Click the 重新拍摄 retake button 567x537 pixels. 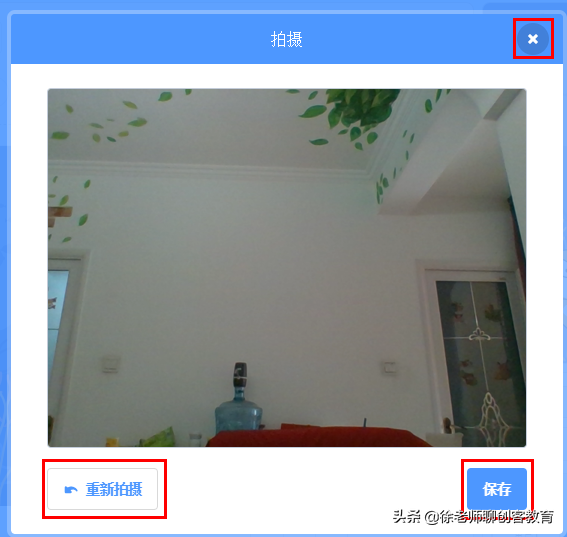[102, 489]
